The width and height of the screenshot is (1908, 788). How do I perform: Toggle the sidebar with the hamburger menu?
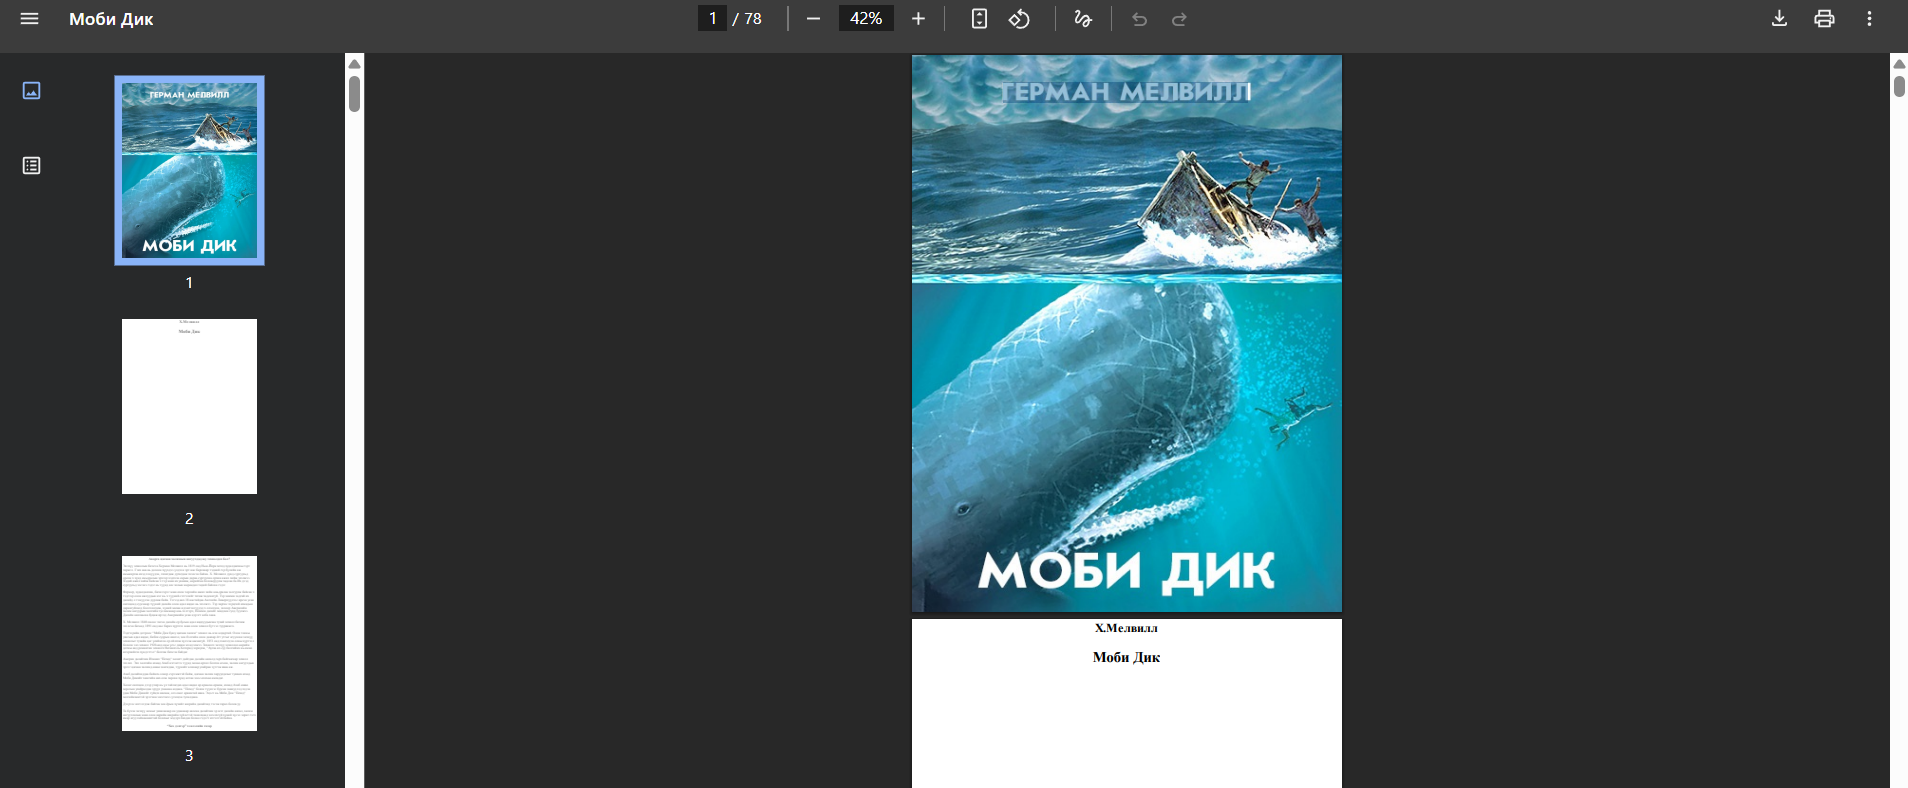29,19
